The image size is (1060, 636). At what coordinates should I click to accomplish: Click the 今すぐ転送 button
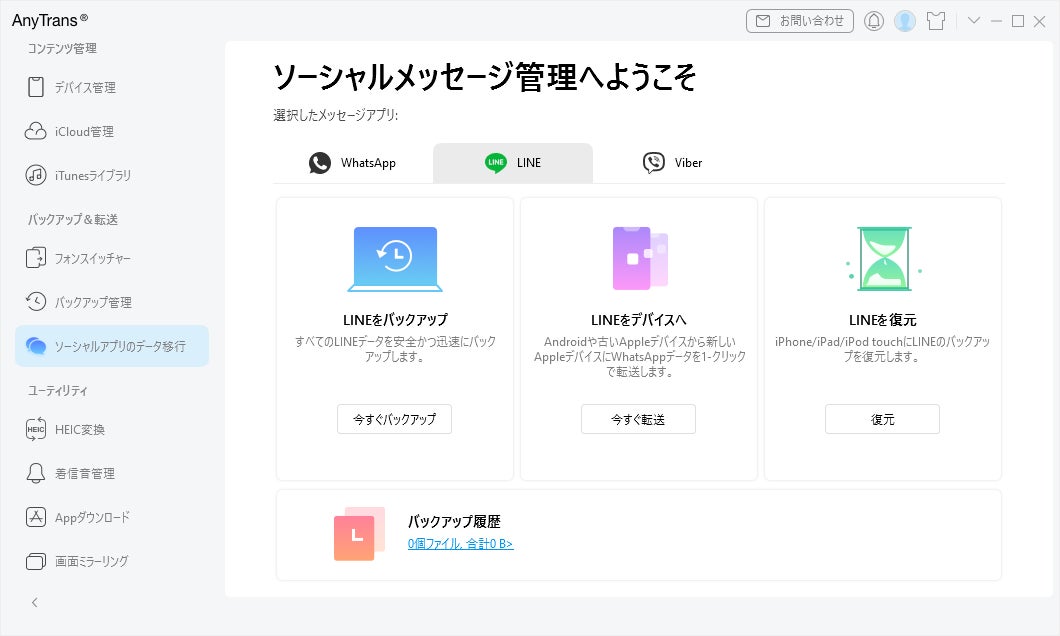(x=638, y=419)
